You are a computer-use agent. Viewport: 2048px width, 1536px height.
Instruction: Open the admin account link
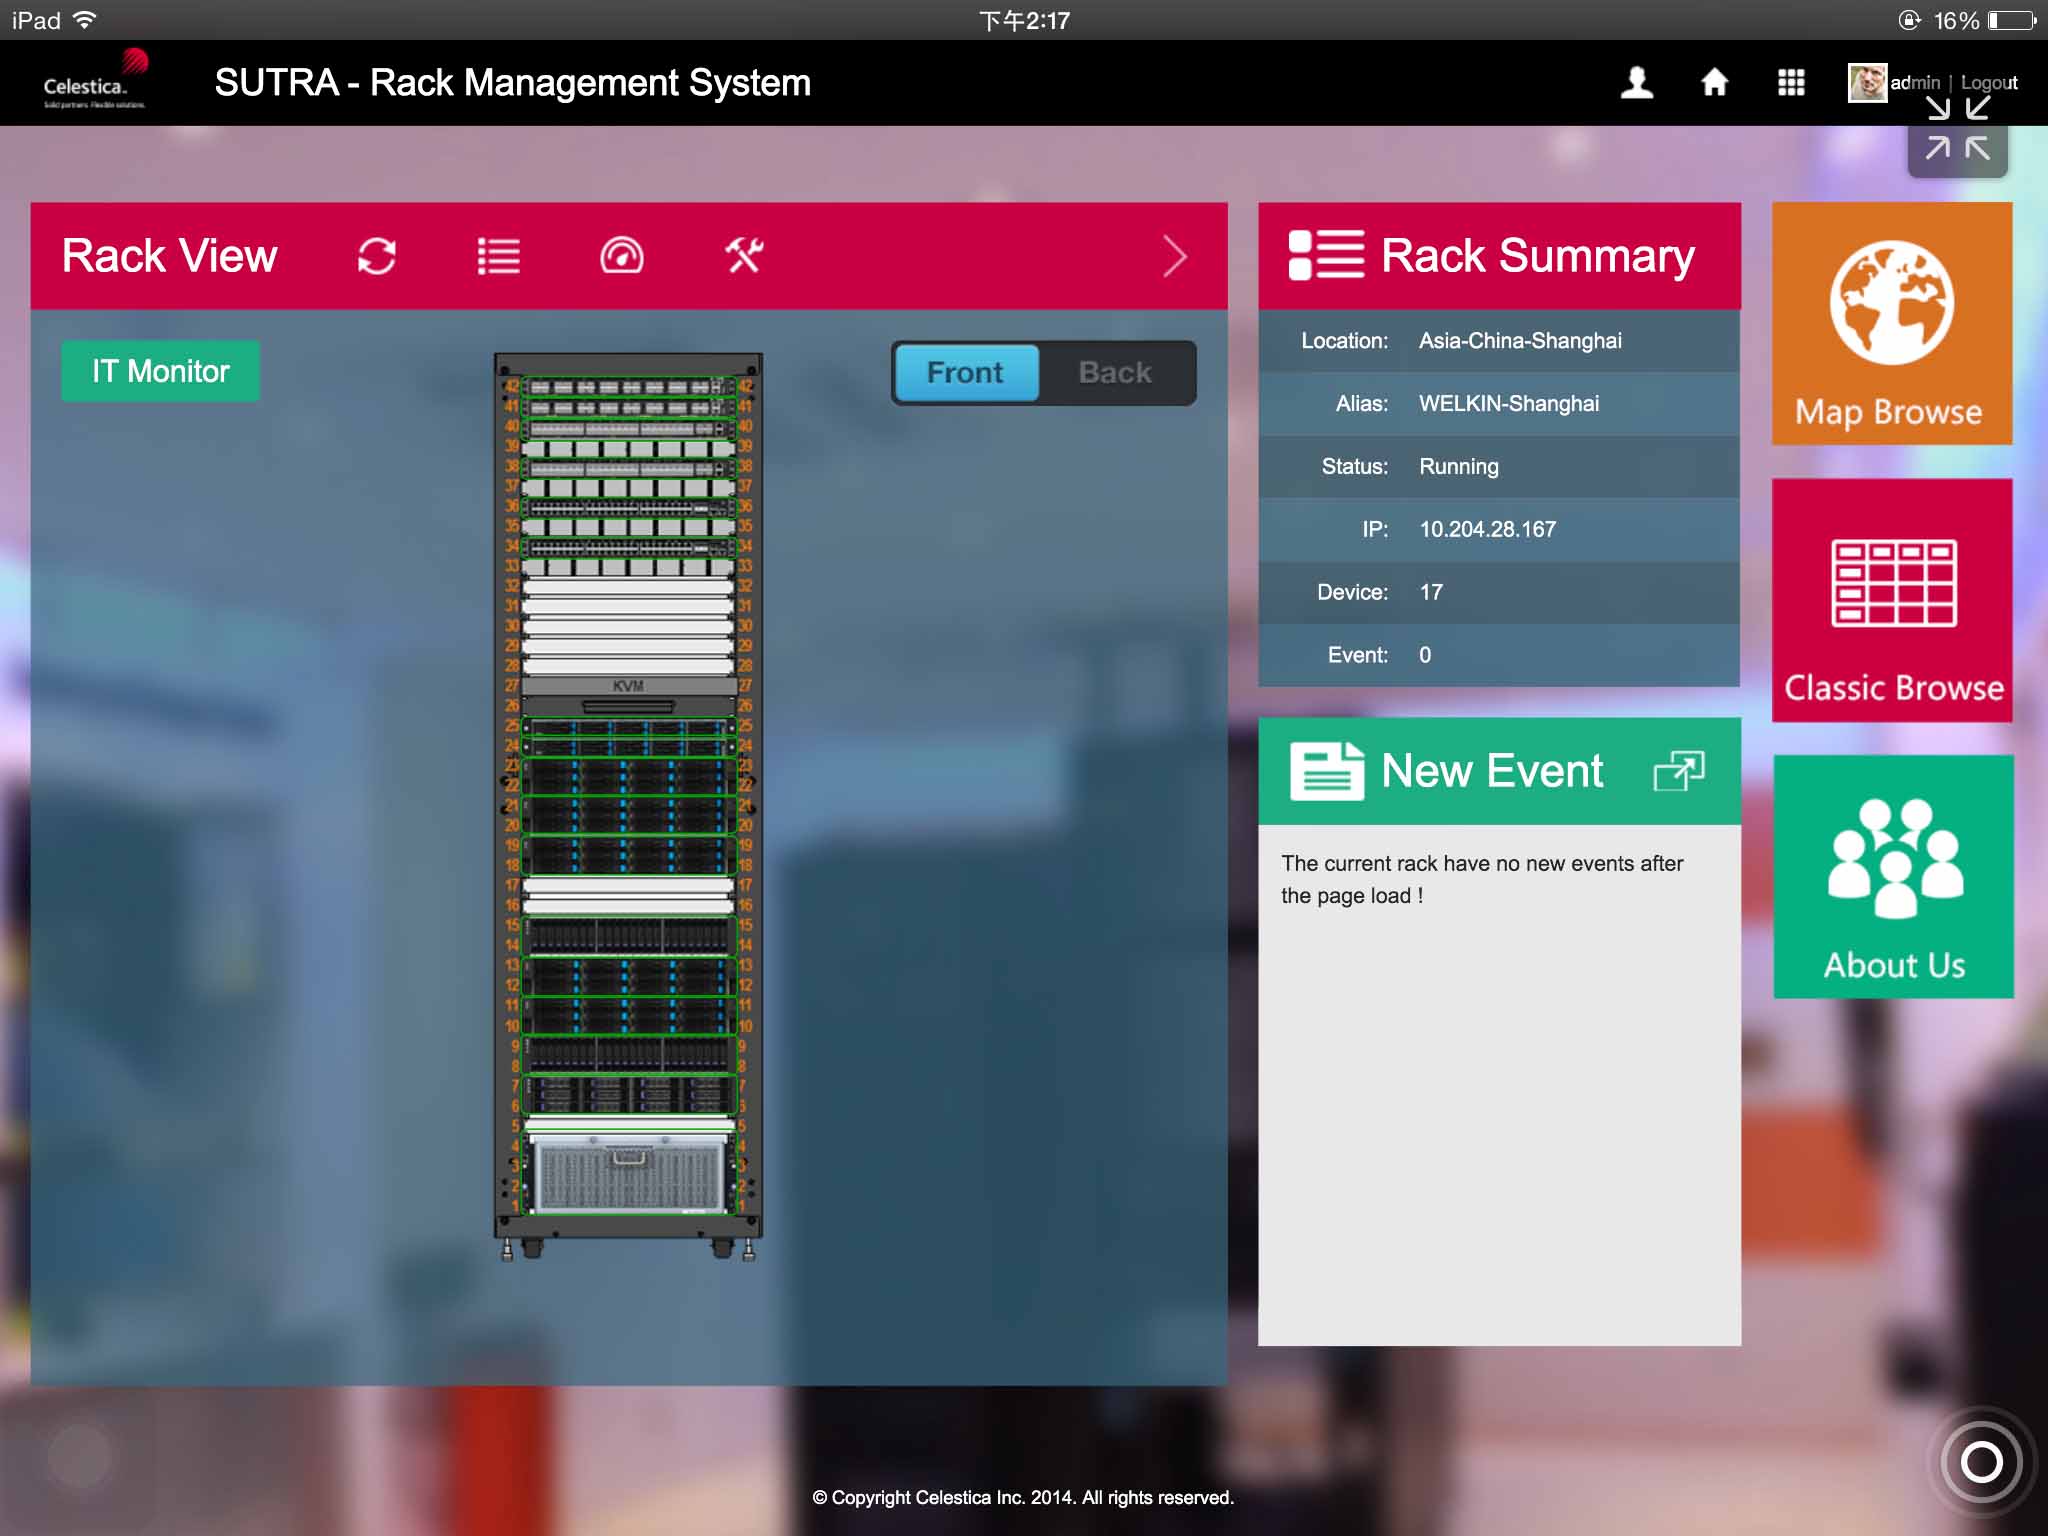point(1915,82)
